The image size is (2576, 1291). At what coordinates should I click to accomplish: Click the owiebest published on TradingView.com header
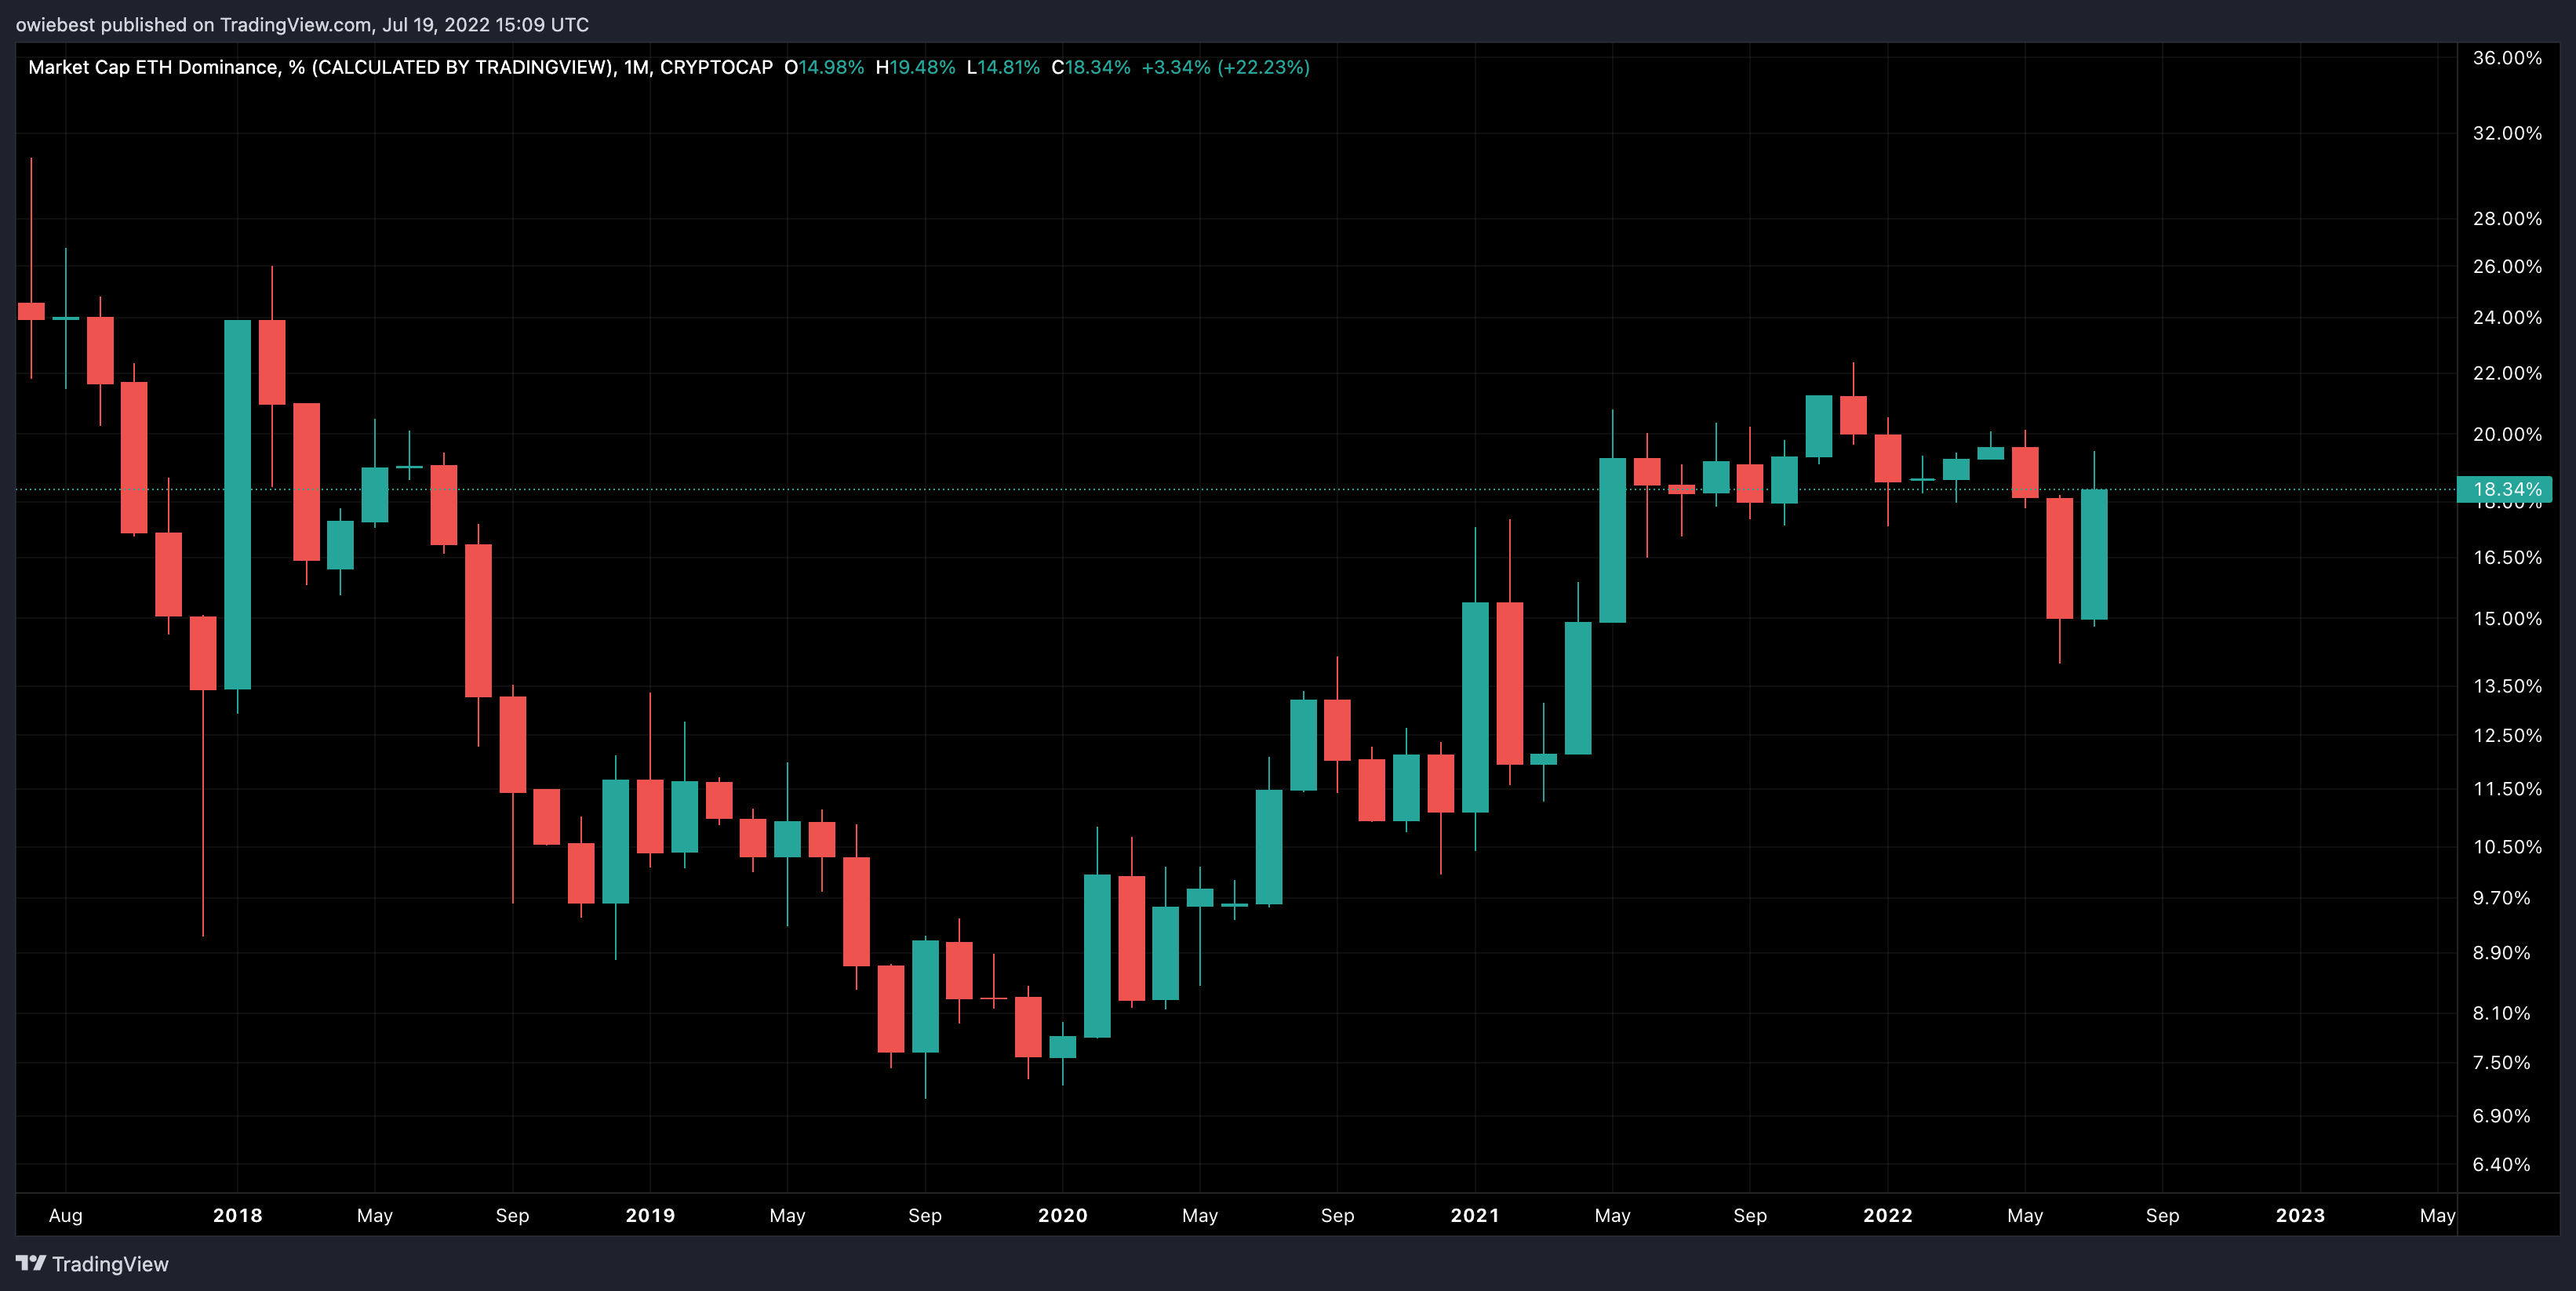click(x=301, y=24)
